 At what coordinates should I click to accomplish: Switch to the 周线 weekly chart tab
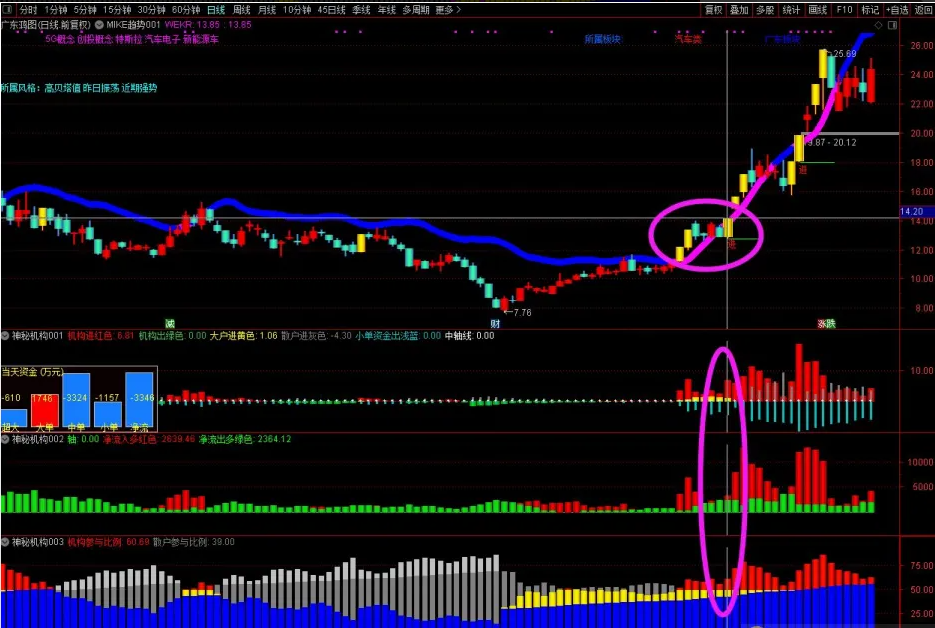pyautogui.click(x=241, y=9)
